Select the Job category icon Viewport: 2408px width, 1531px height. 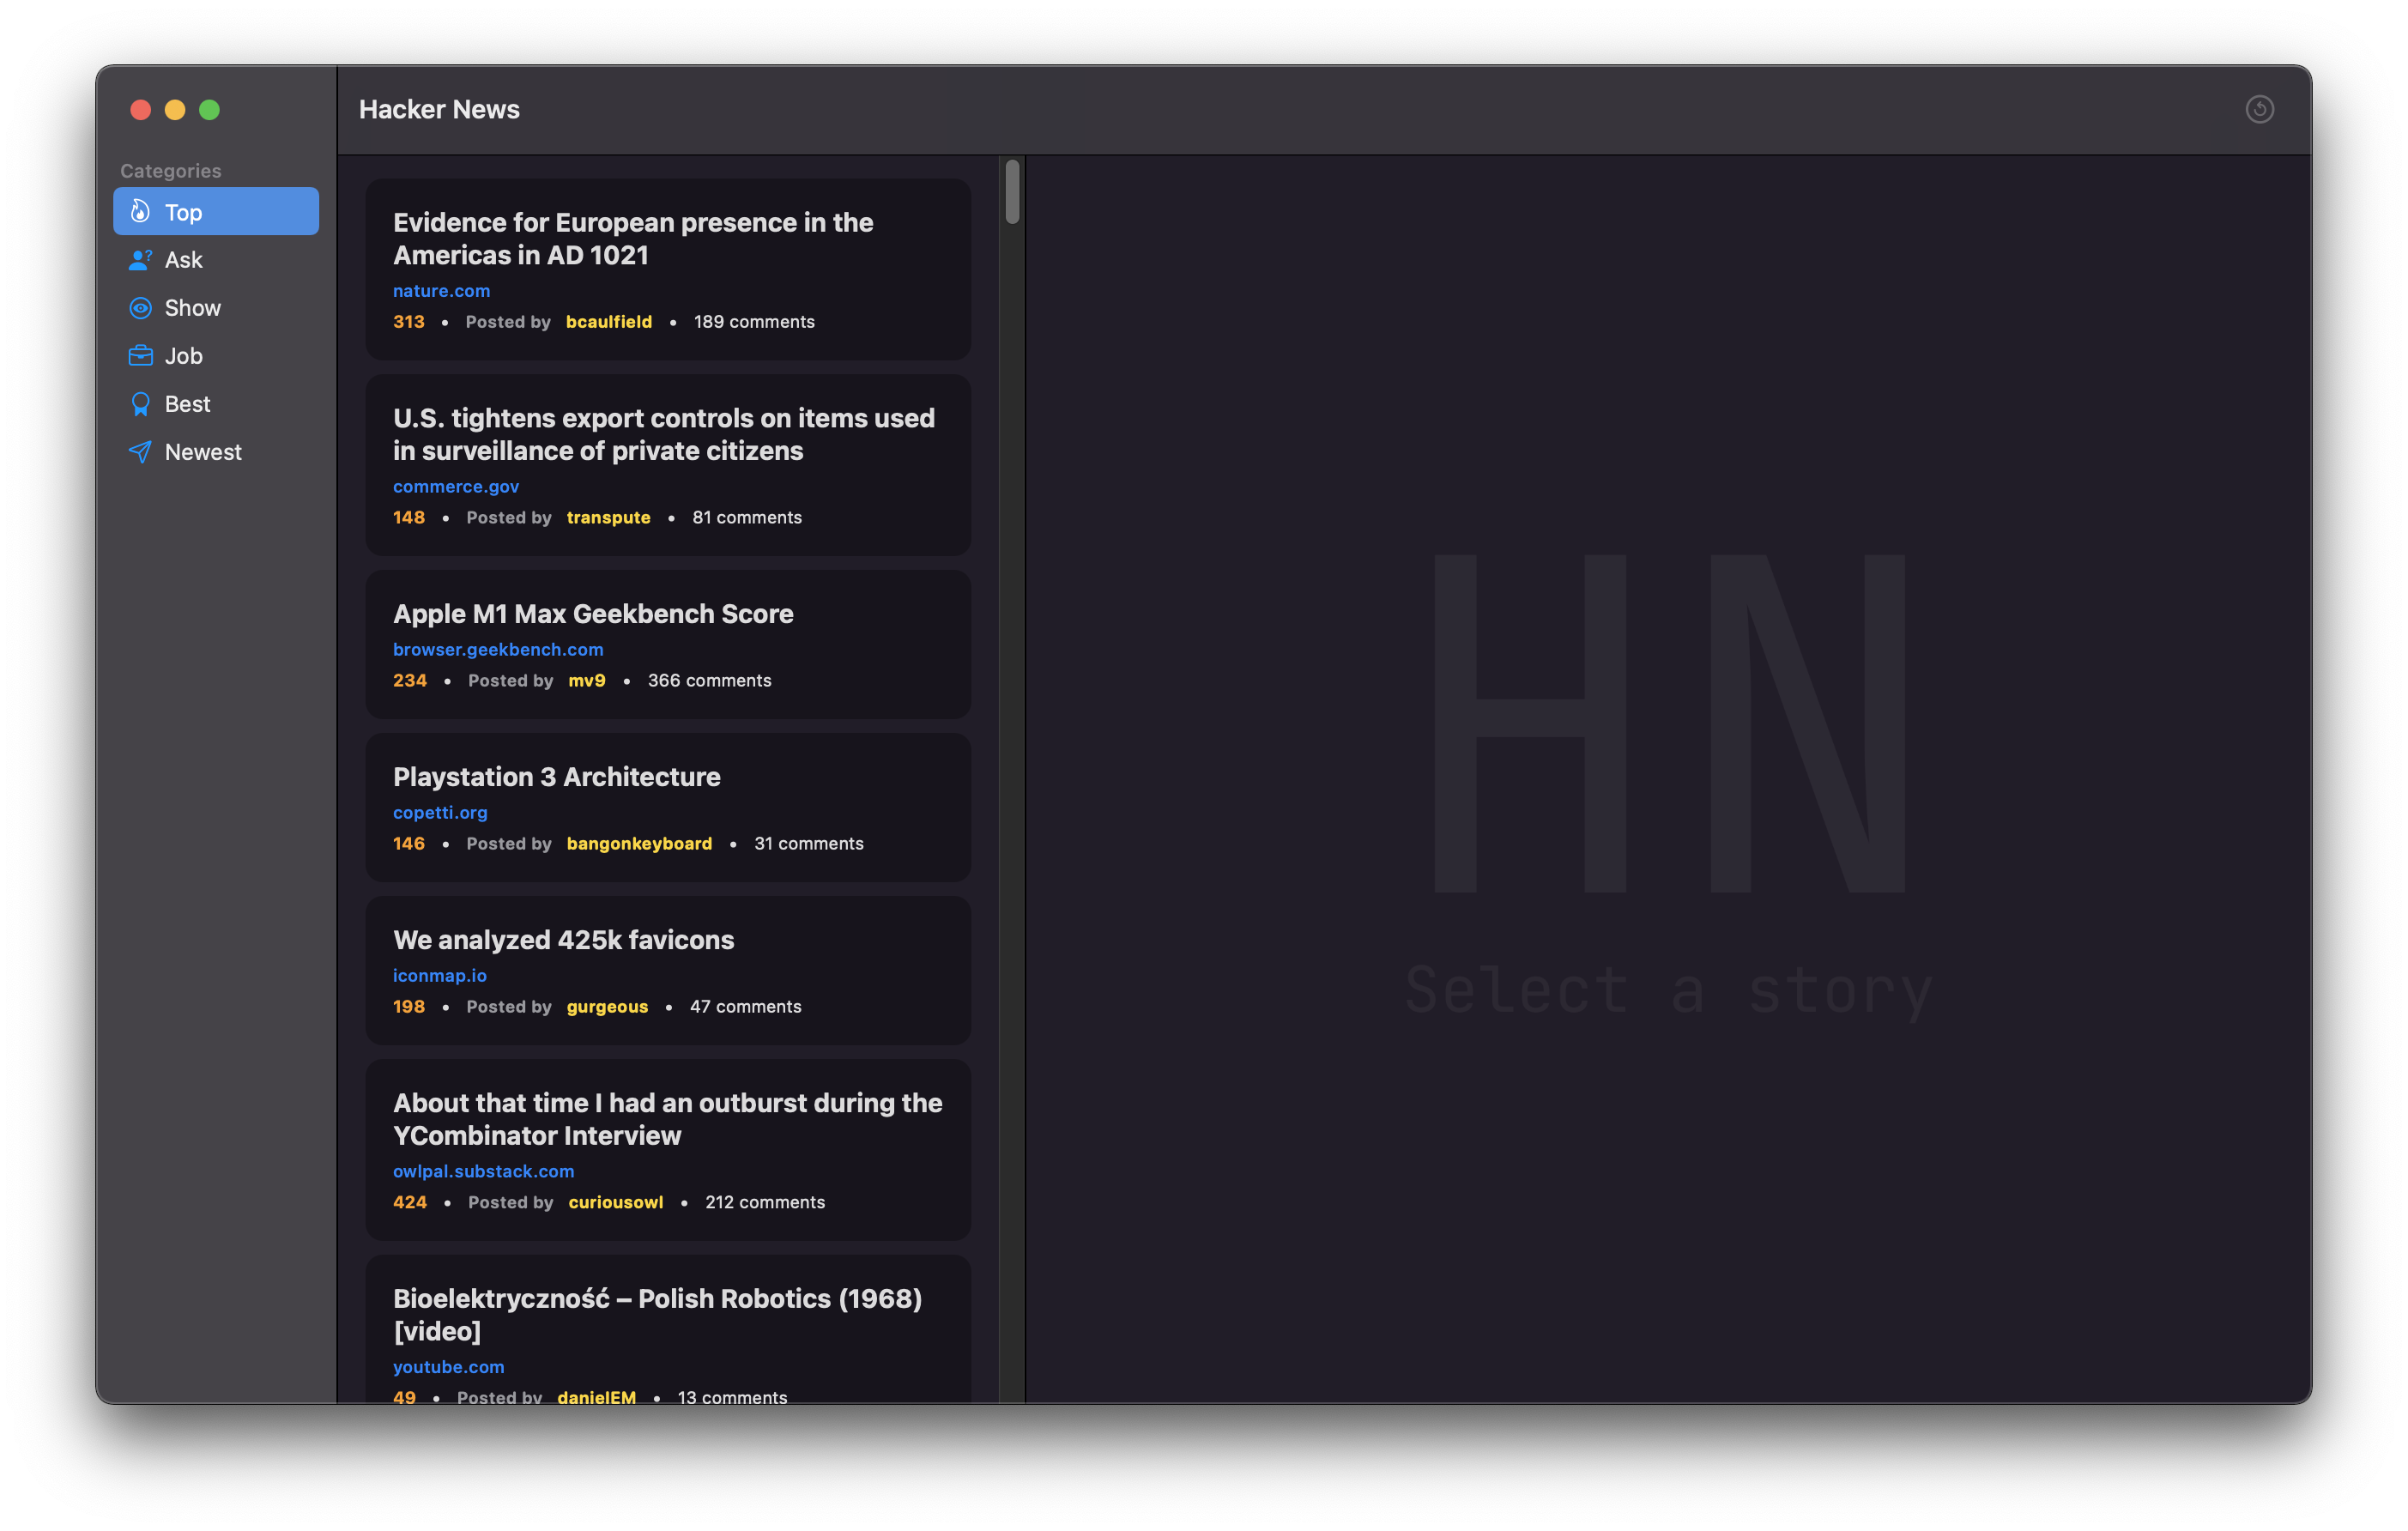(139, 354)
